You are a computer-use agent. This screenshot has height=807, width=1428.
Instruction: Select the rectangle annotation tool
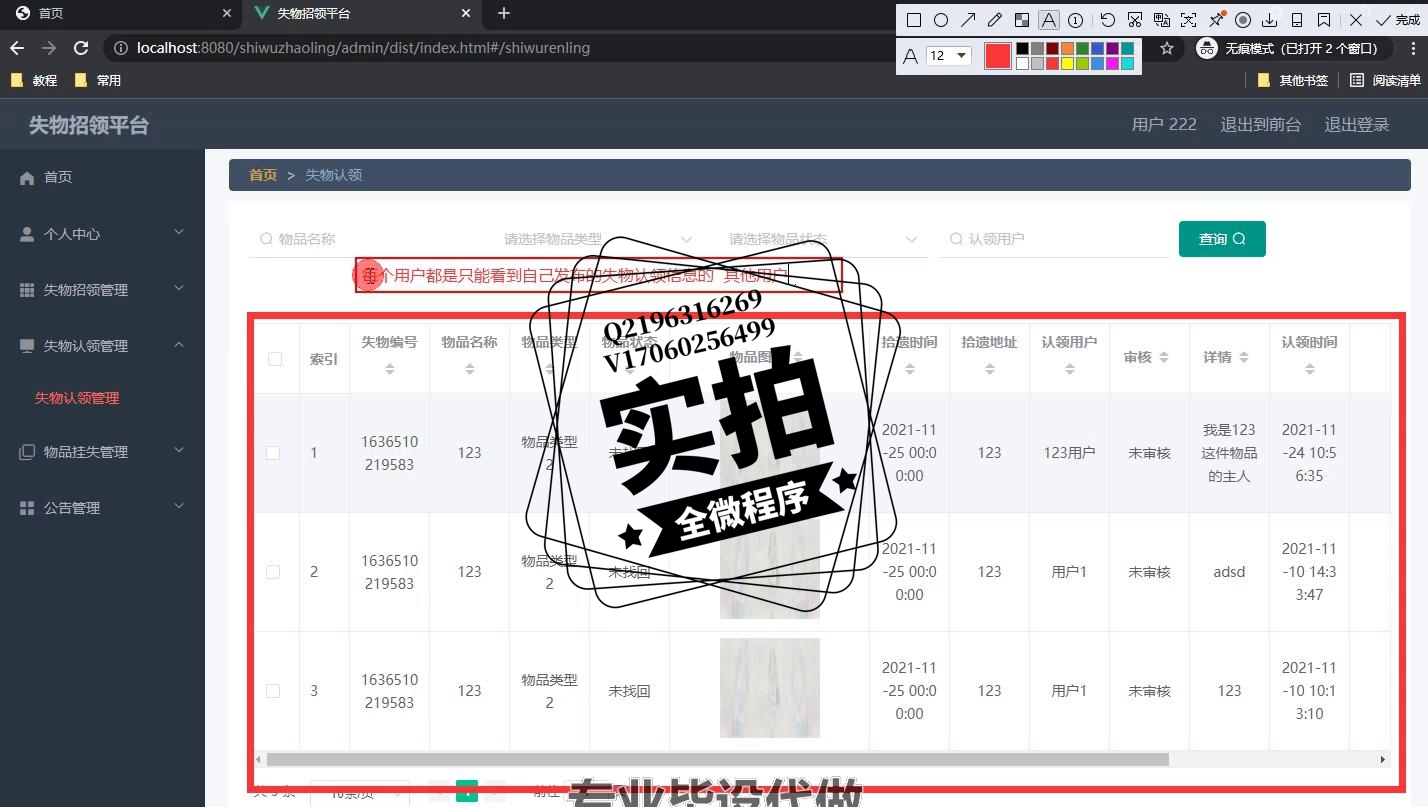point(914,20)
